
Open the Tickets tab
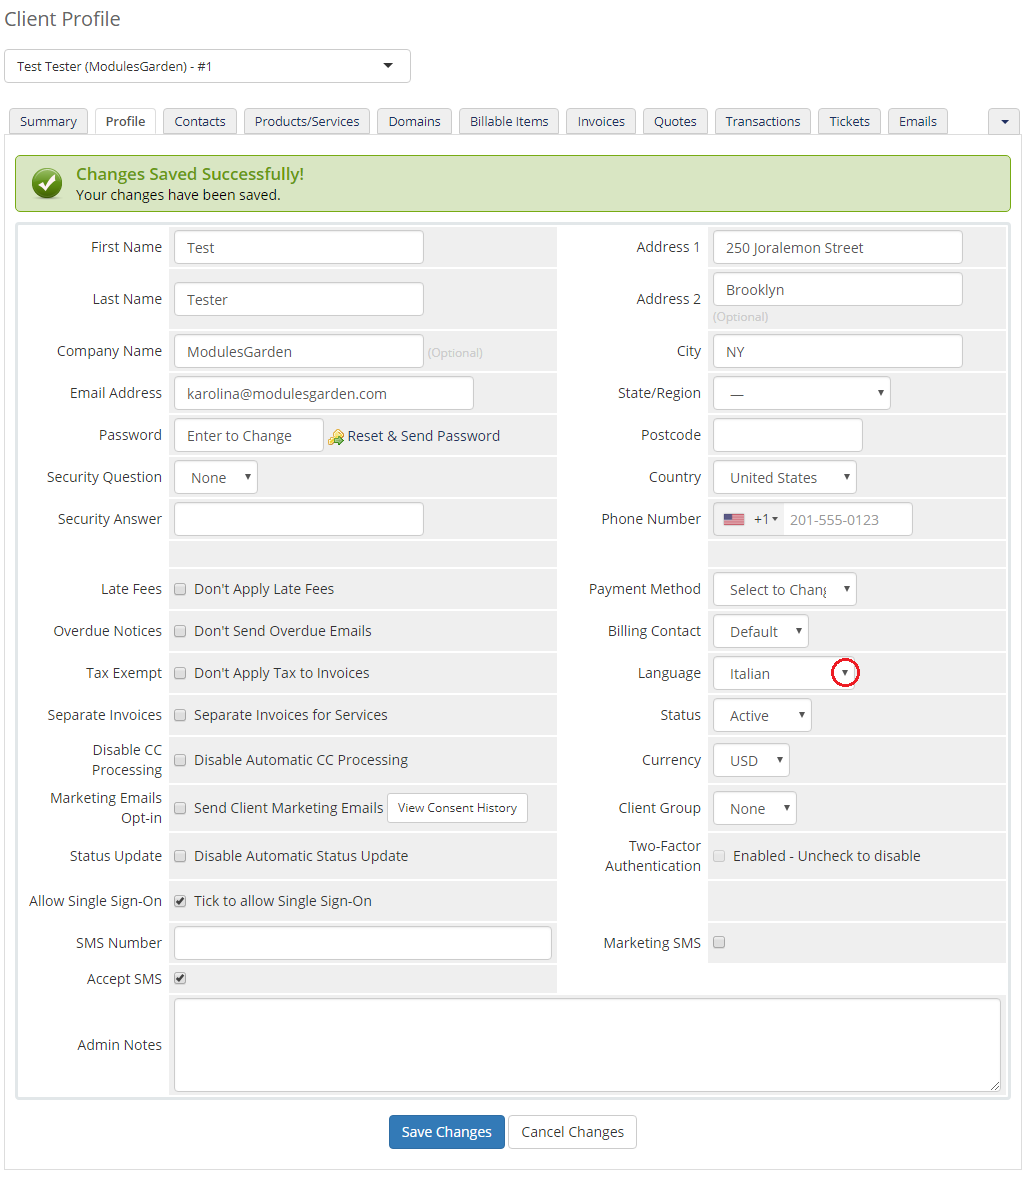pyautogui.click(x=849, y=122)
